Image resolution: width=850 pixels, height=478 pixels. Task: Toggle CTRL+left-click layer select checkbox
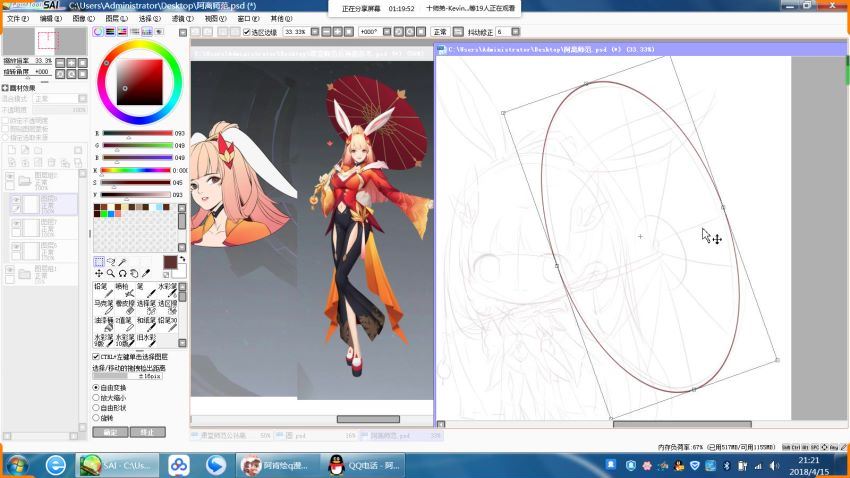96,357
